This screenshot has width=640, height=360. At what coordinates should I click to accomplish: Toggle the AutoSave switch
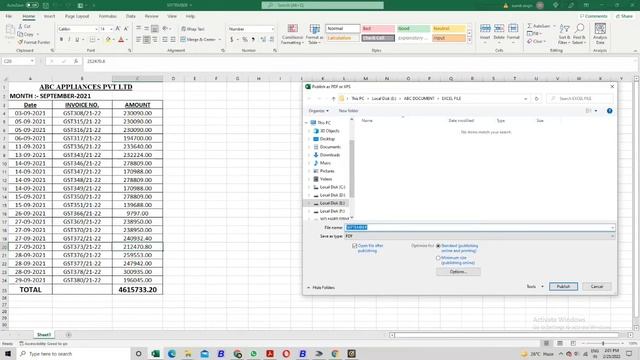click(32, 5)
